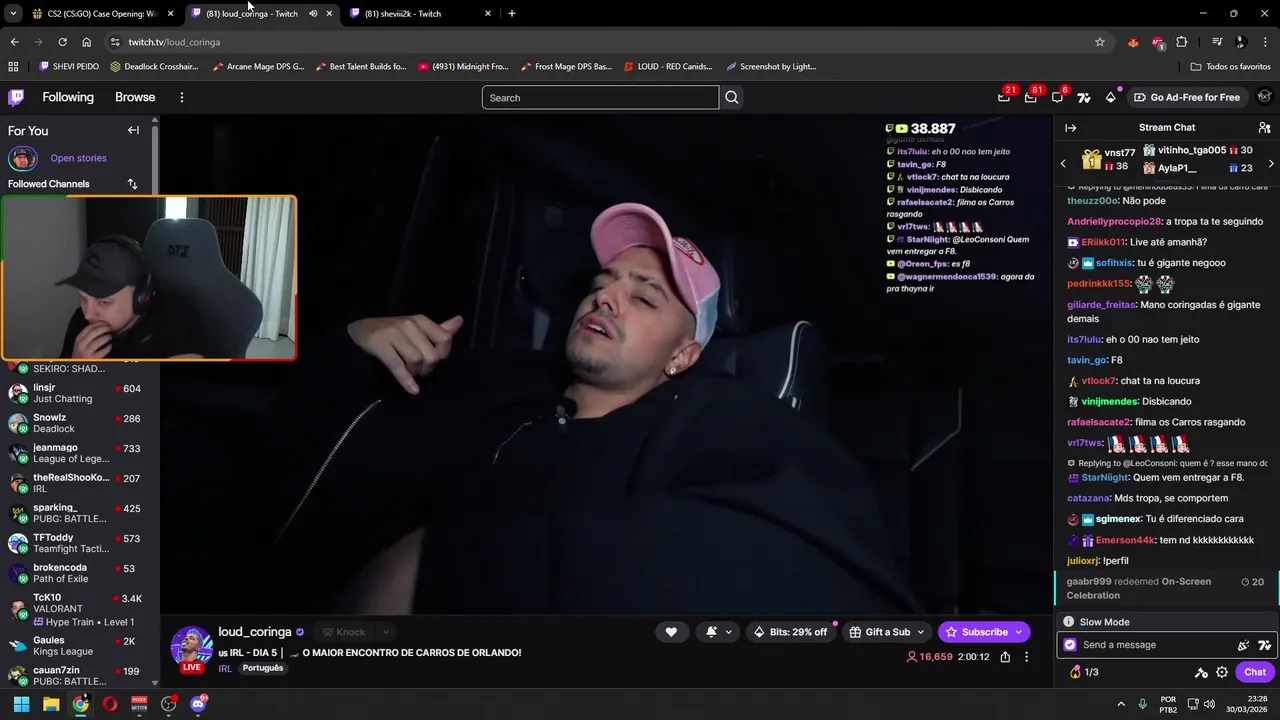
Task: Expand the Gift a Sub dropdown
Action: tap(920, 632)
